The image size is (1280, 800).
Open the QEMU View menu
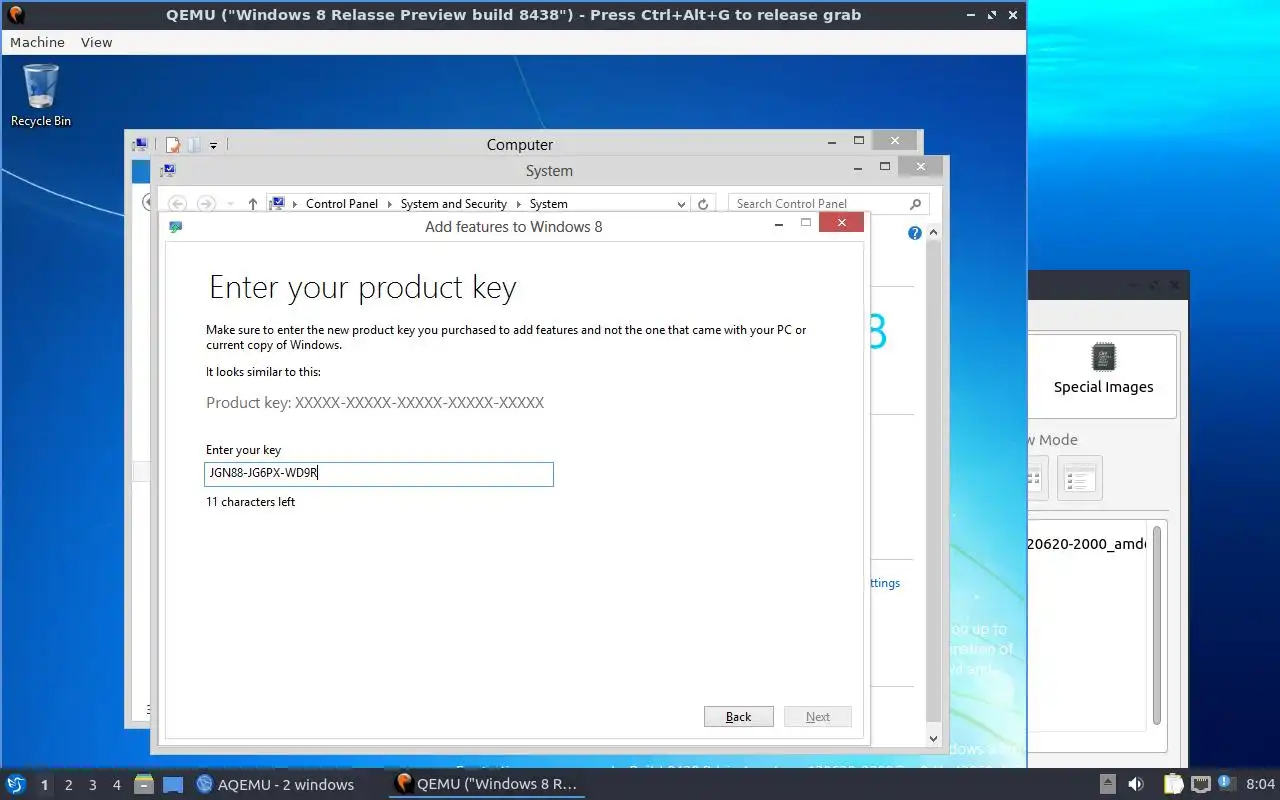pos(97,42)
